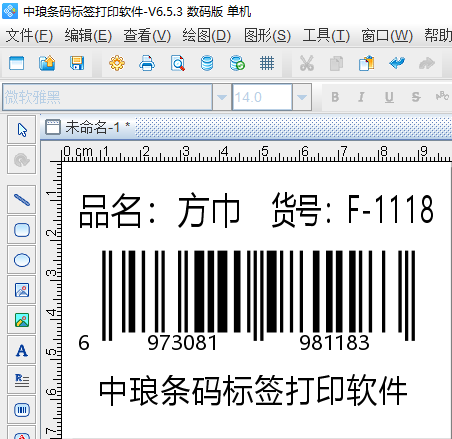Click the 微软雅黑 font name field
452x439 pixels.
tap(107, 97)
